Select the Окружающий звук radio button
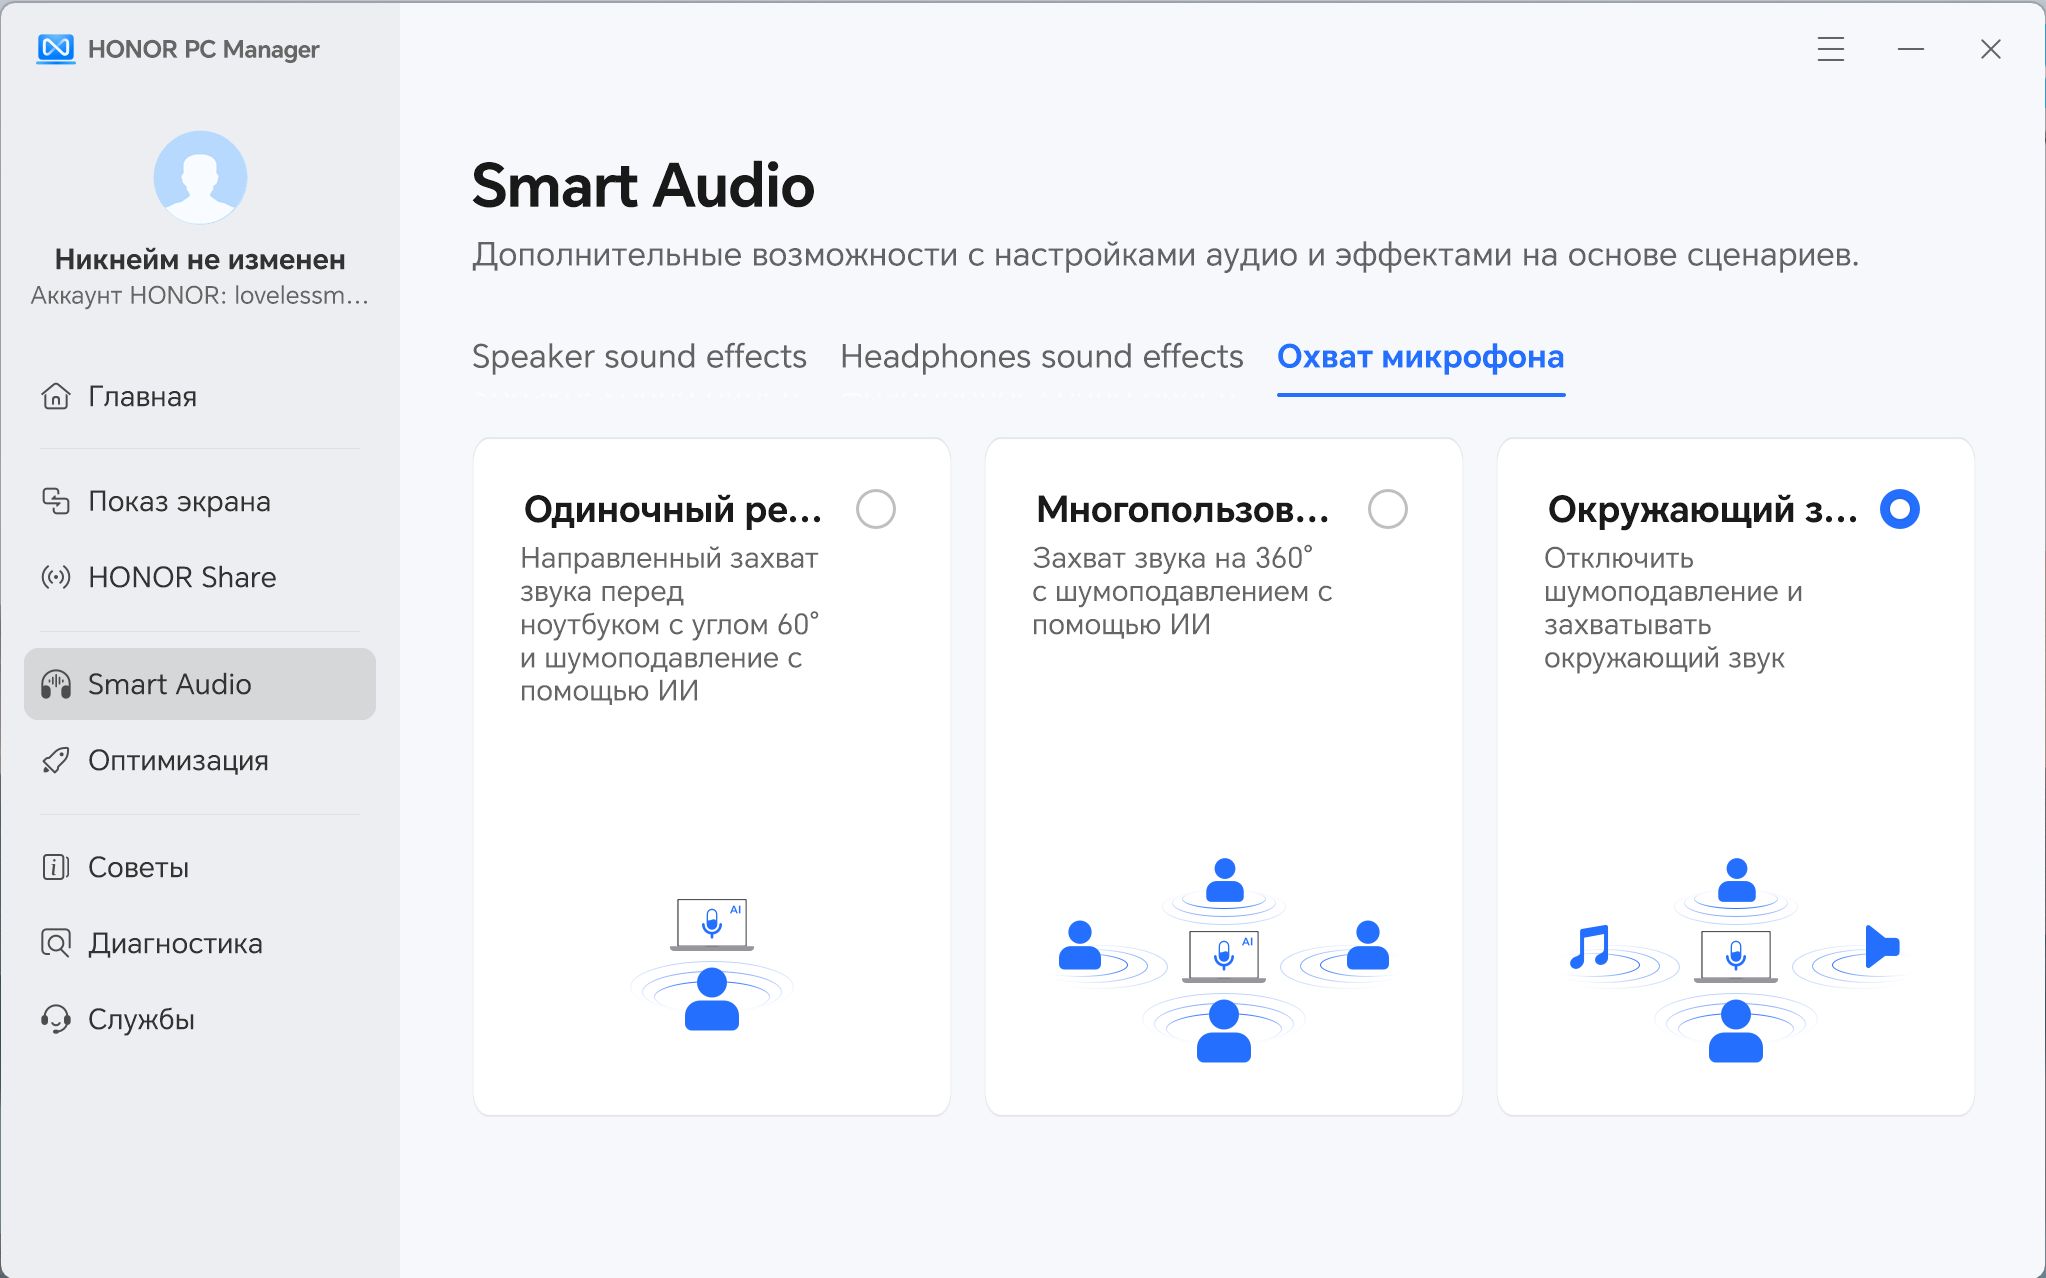2046x1278 pixels. coord(1900,509)
